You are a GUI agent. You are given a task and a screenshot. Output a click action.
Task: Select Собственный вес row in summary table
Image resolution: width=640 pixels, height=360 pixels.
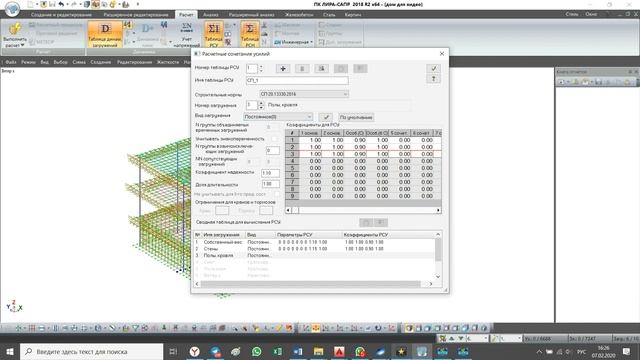[314, 242]
